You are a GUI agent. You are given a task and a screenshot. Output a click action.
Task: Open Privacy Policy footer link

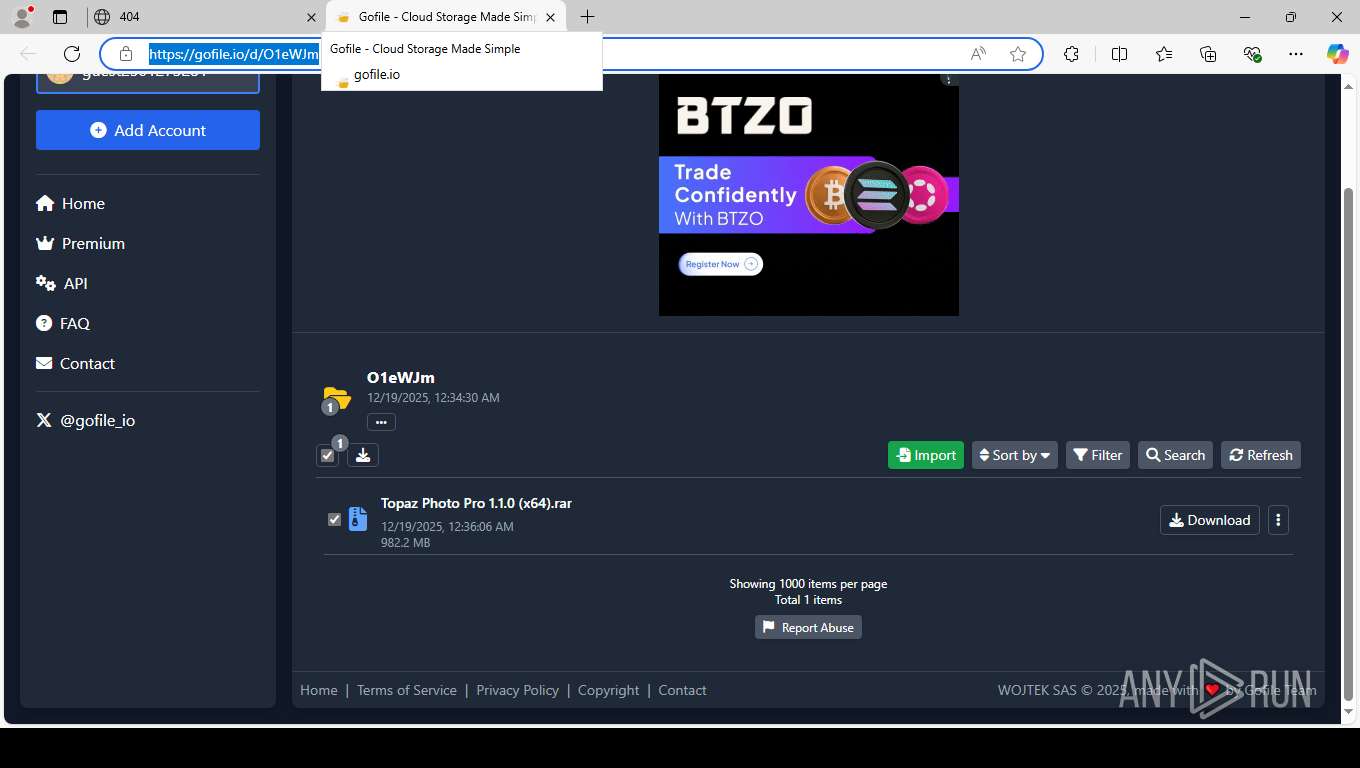pyautogui.click(x=518, y=690)
